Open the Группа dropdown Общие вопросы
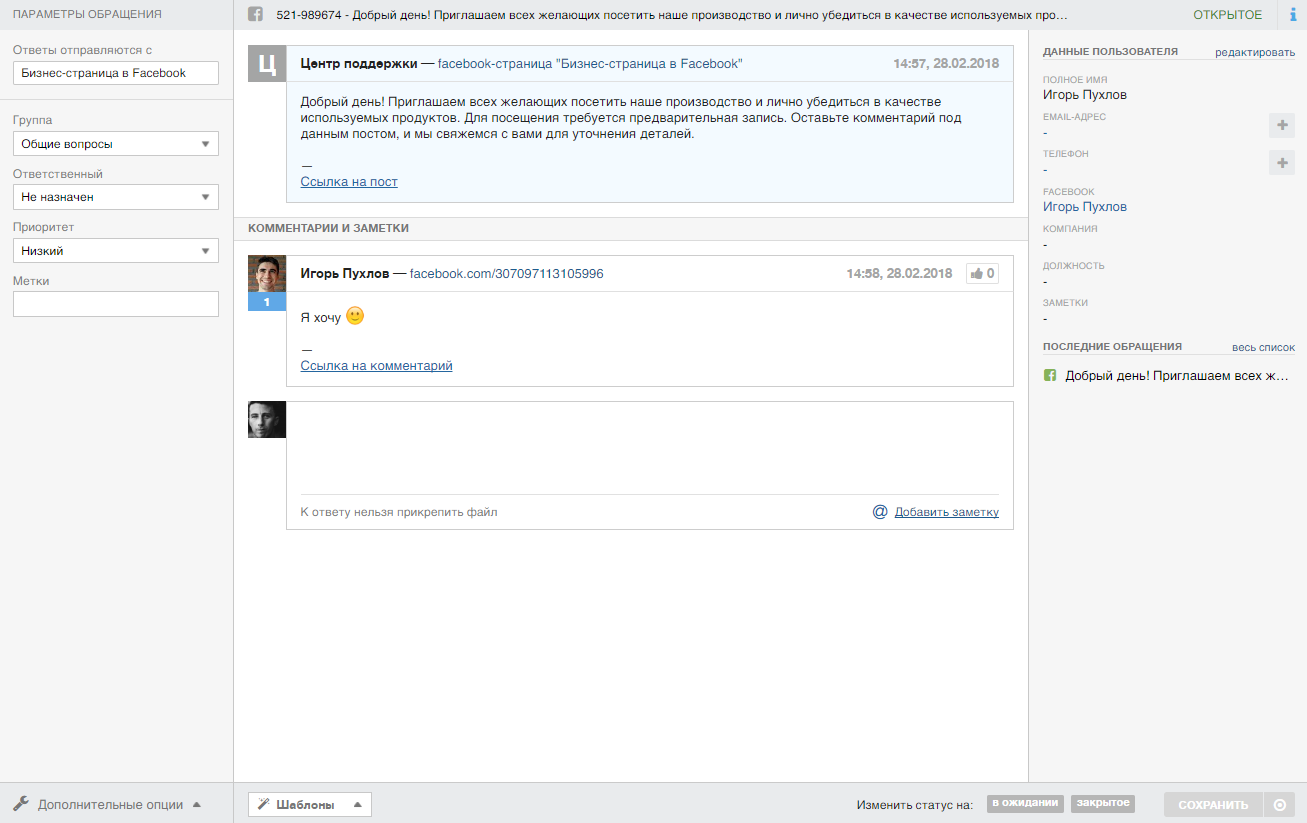 click(116, 143)
